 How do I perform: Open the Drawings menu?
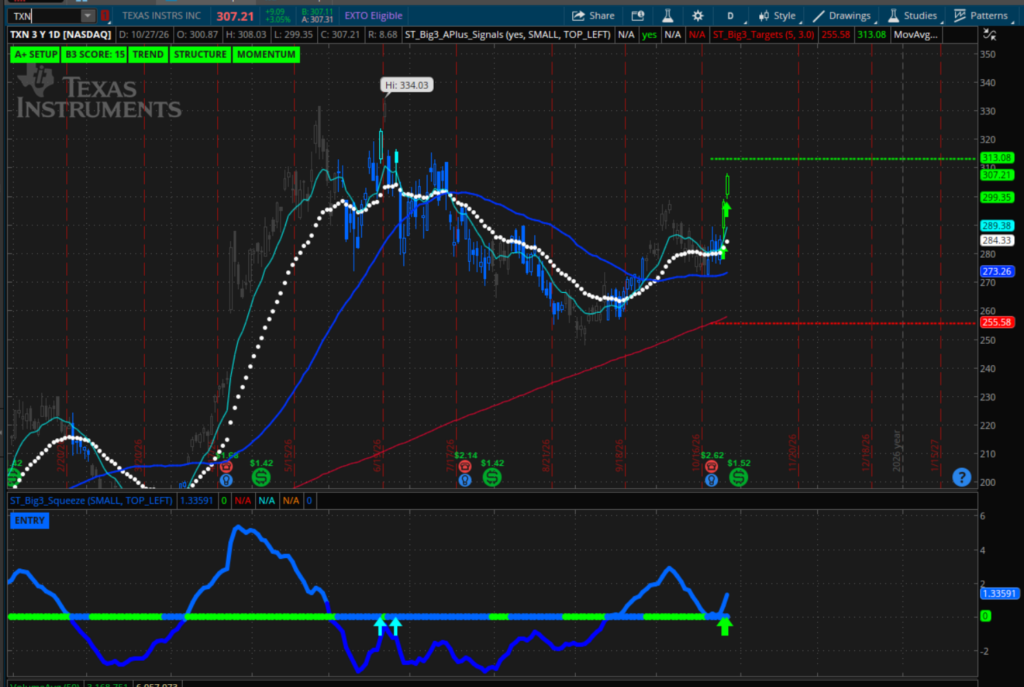(x=842, y=16)
